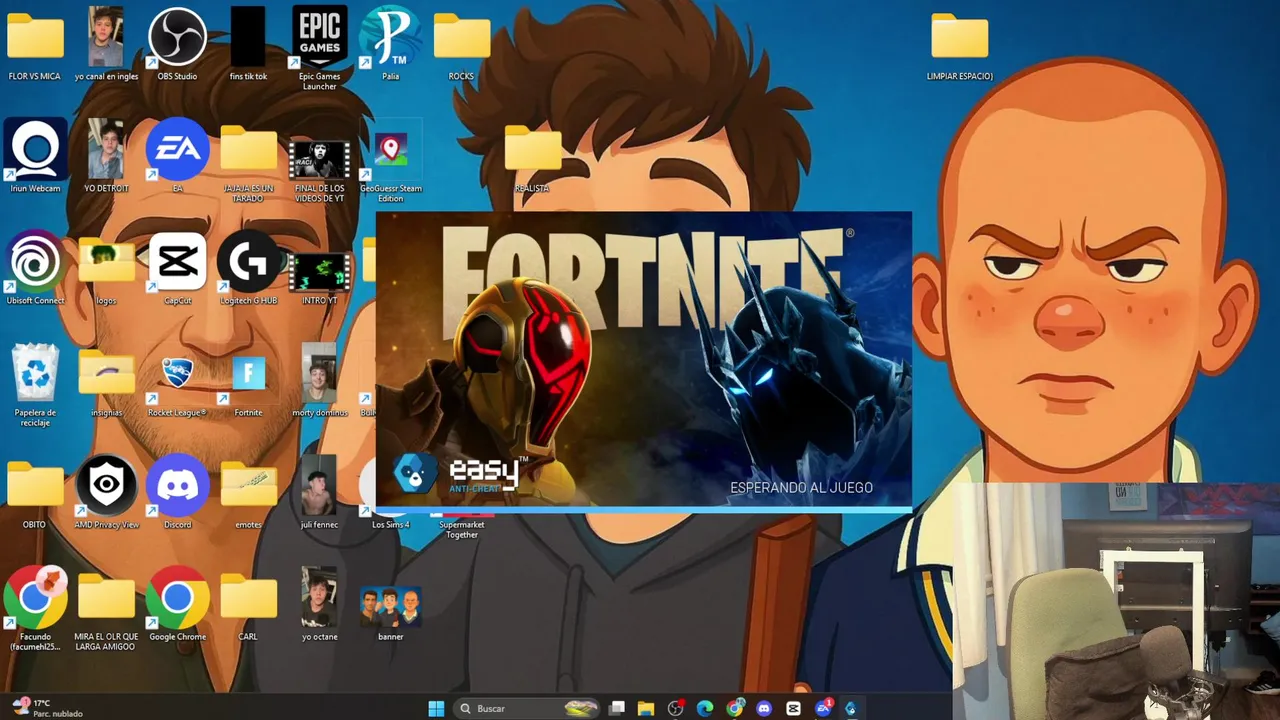This screenshot has width=1280, height=720.
Task: Open CapCut from the taskbar
Action: tap(794, 708)
